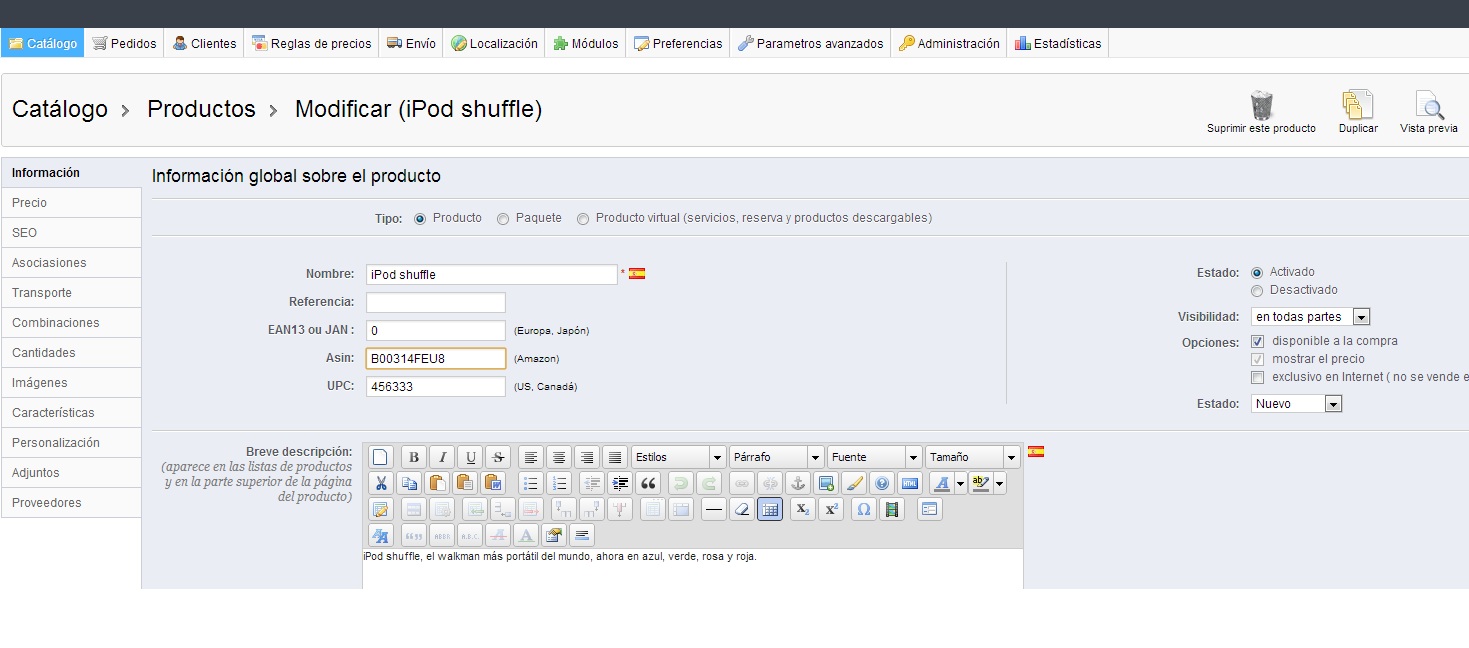Insert media film-strip icon
Screen dimensions: 1469x648
click(x=892, y=509)
